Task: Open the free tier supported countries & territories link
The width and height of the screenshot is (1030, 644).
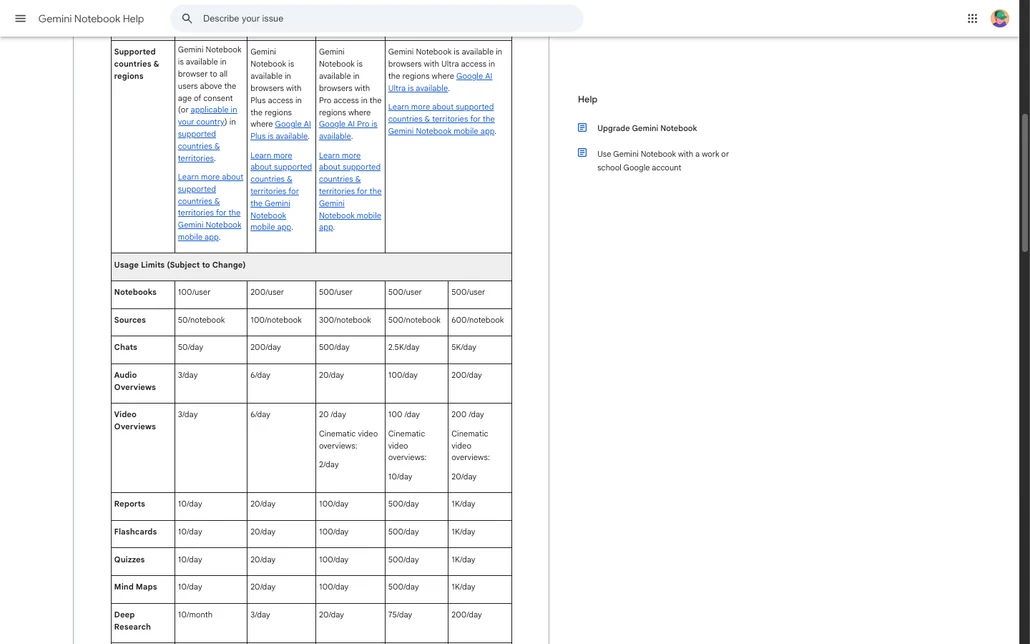Action: coord(198,146)
